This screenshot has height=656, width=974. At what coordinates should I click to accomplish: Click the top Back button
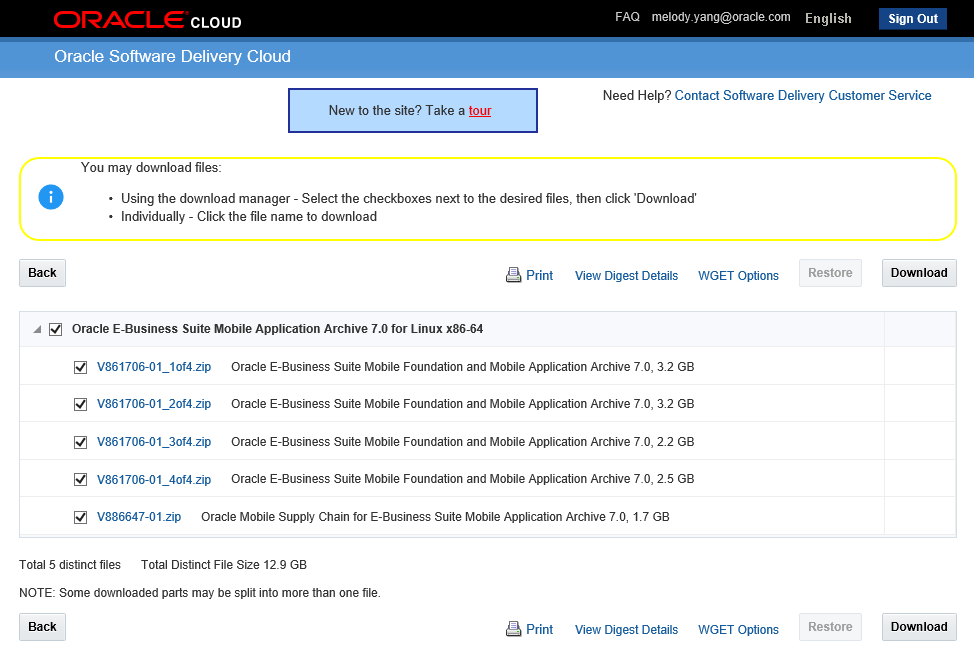pyautogui.click(x=42, y=273)
